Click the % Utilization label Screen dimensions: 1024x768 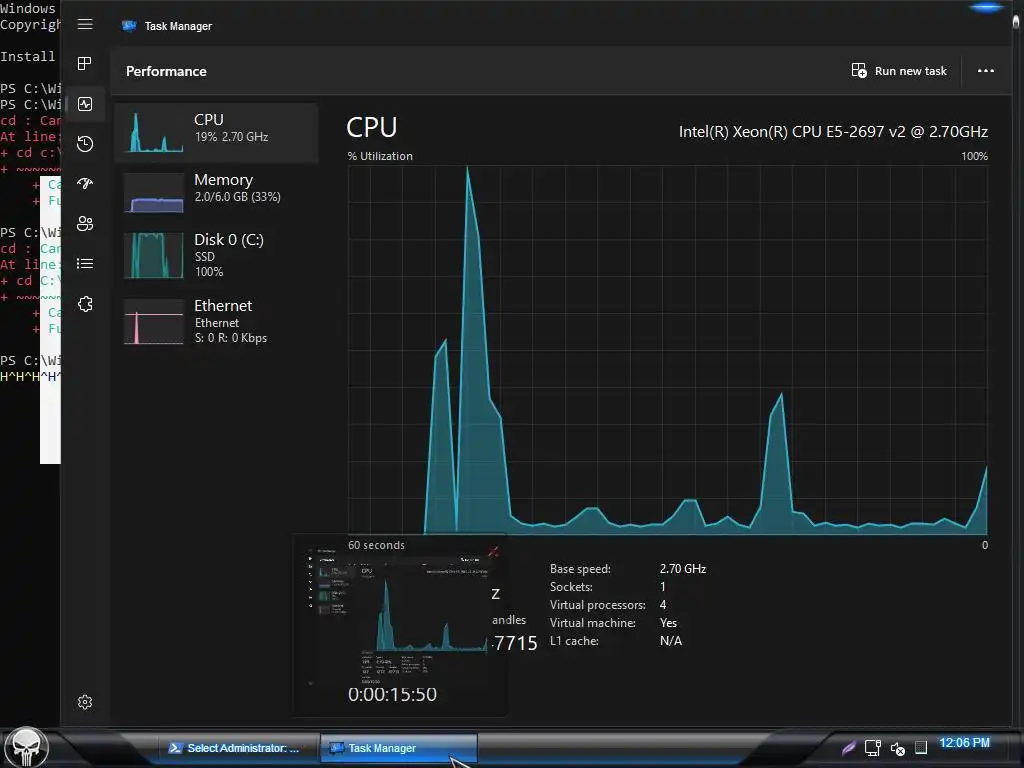click(380, 156)
